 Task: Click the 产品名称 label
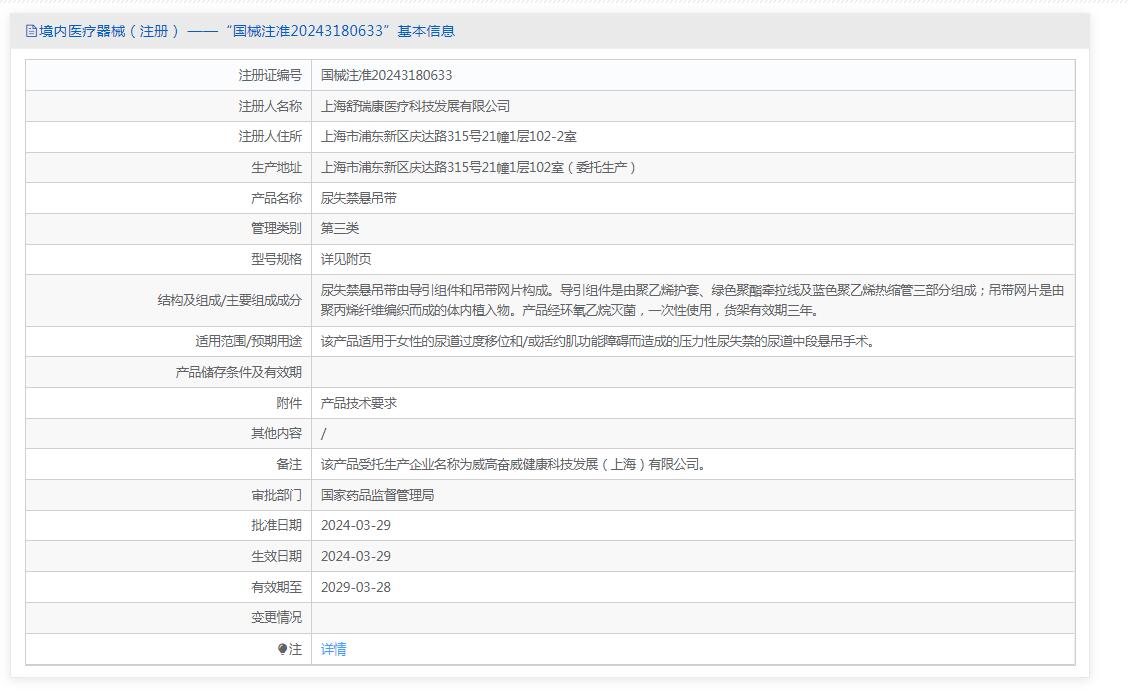[x=276, y=198]
